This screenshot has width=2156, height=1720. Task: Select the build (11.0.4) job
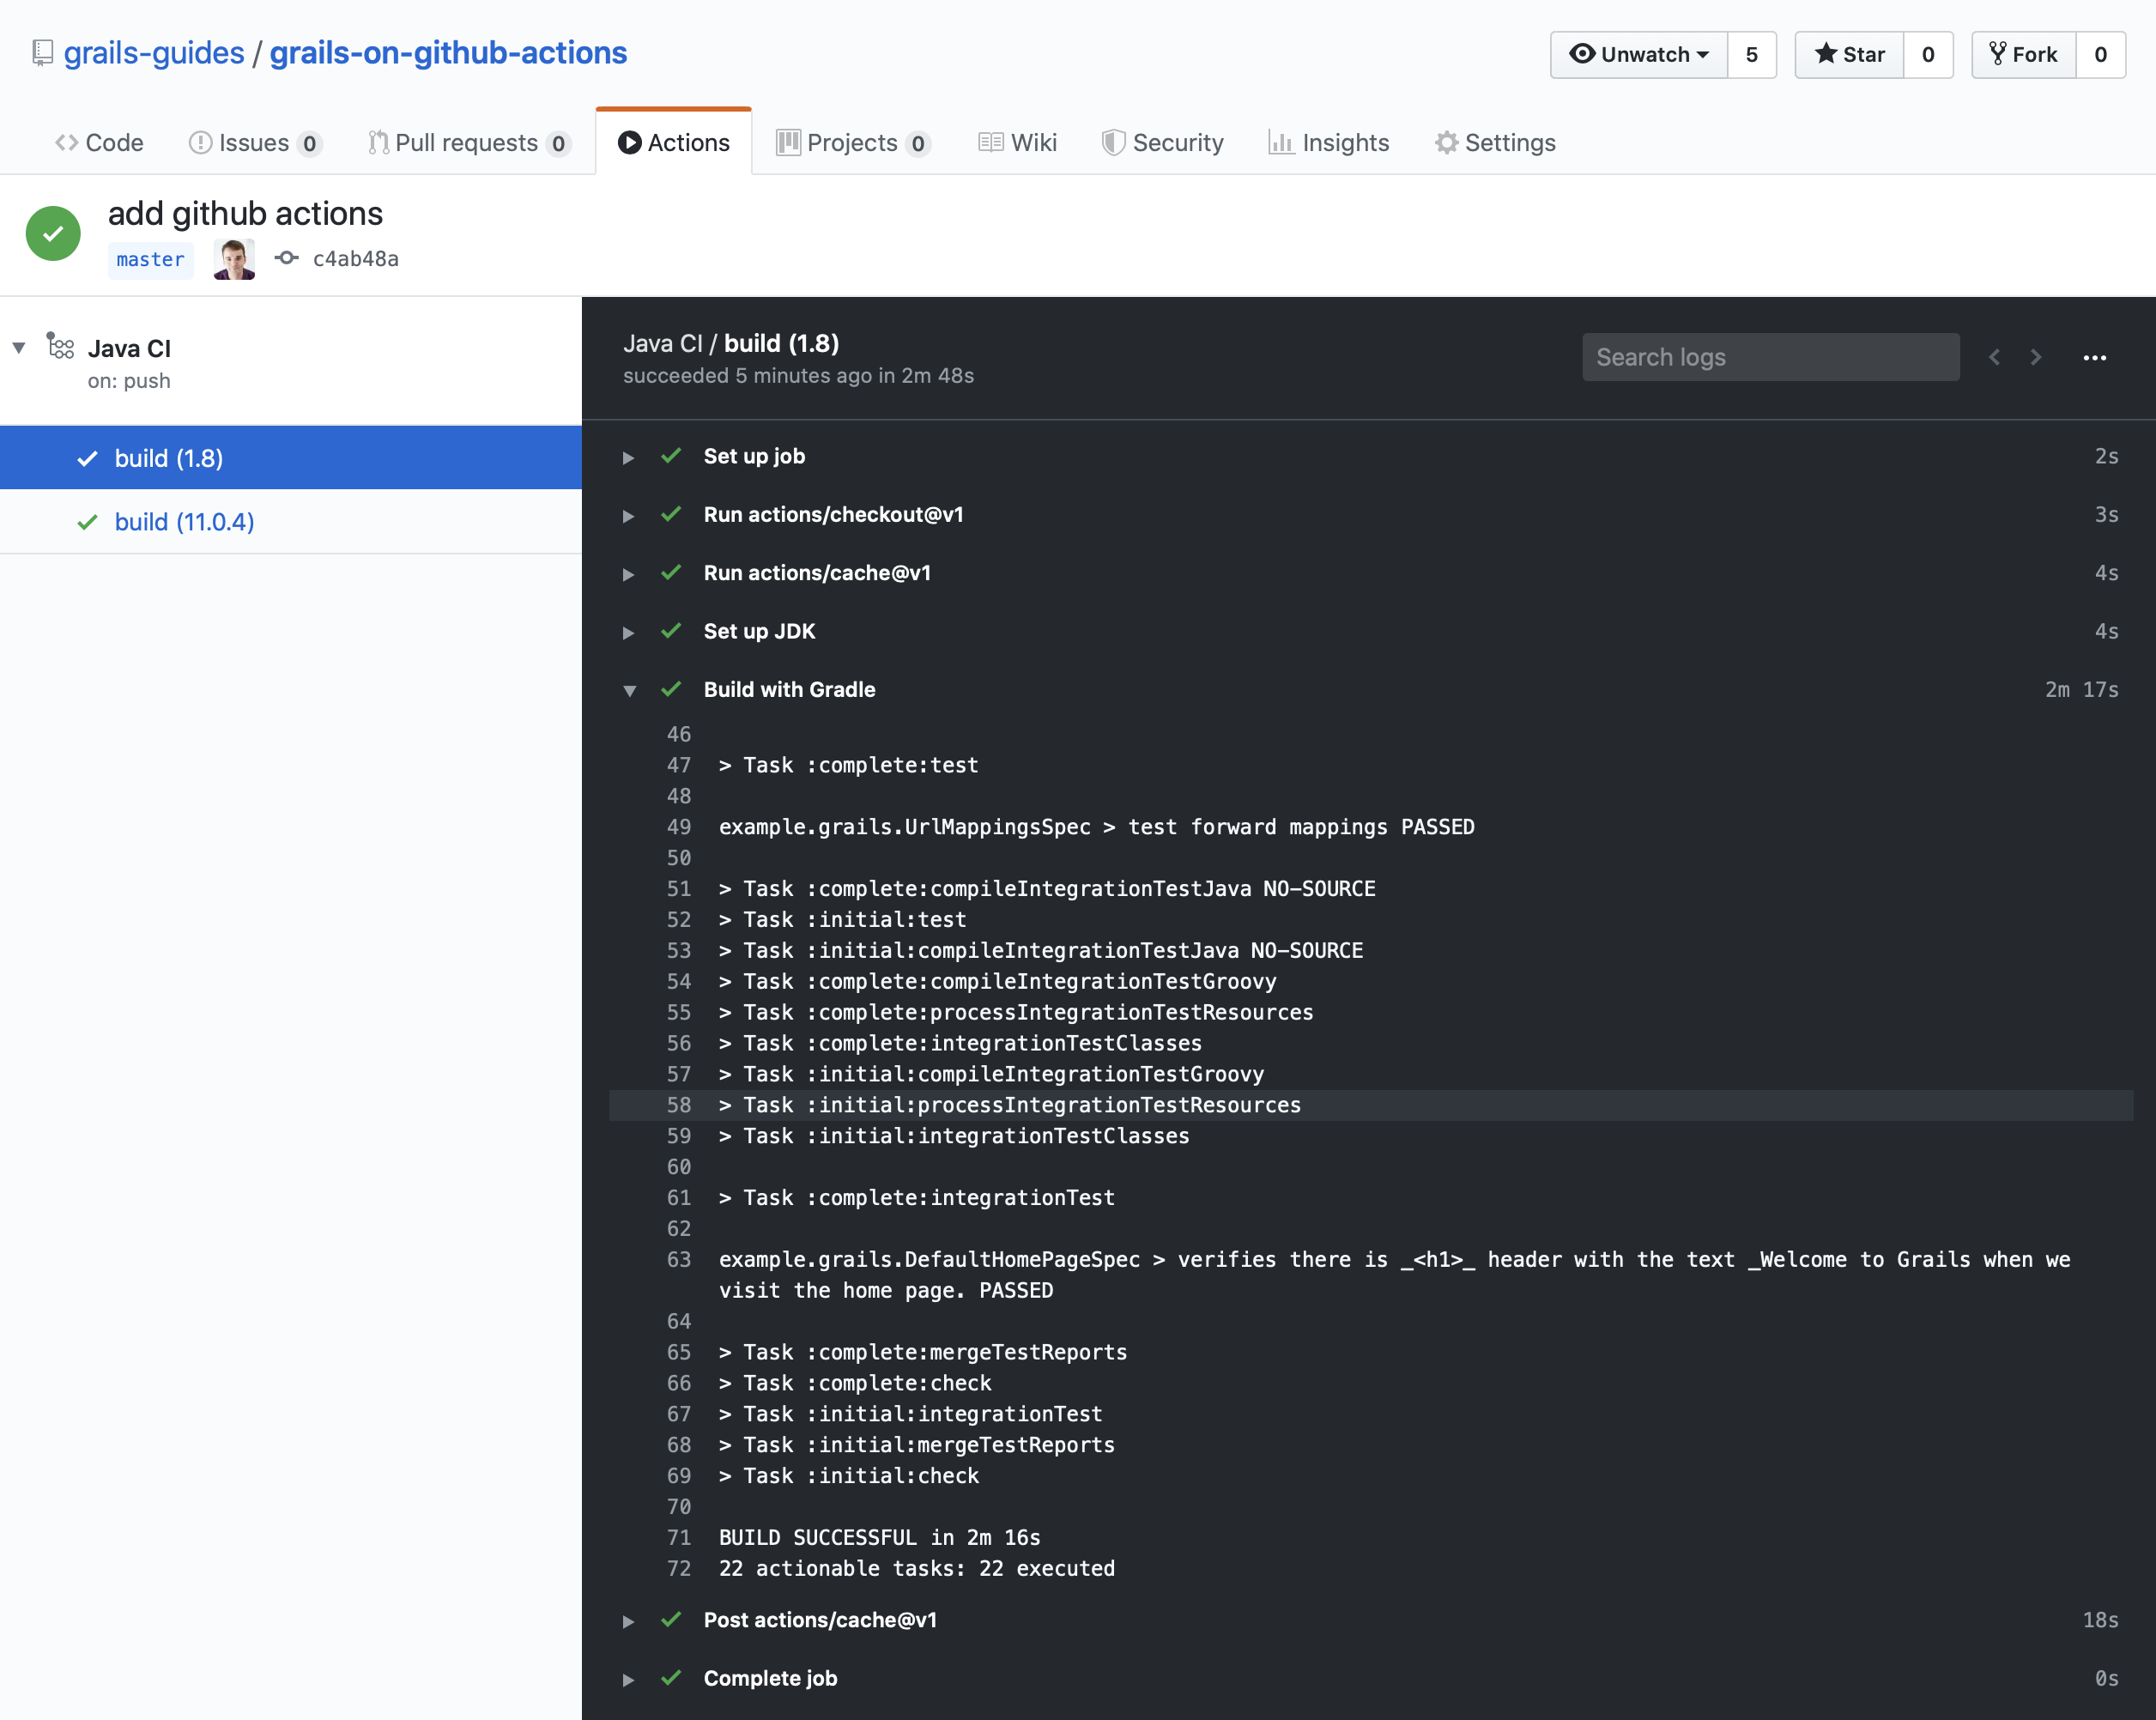click(x=291, y=521)
